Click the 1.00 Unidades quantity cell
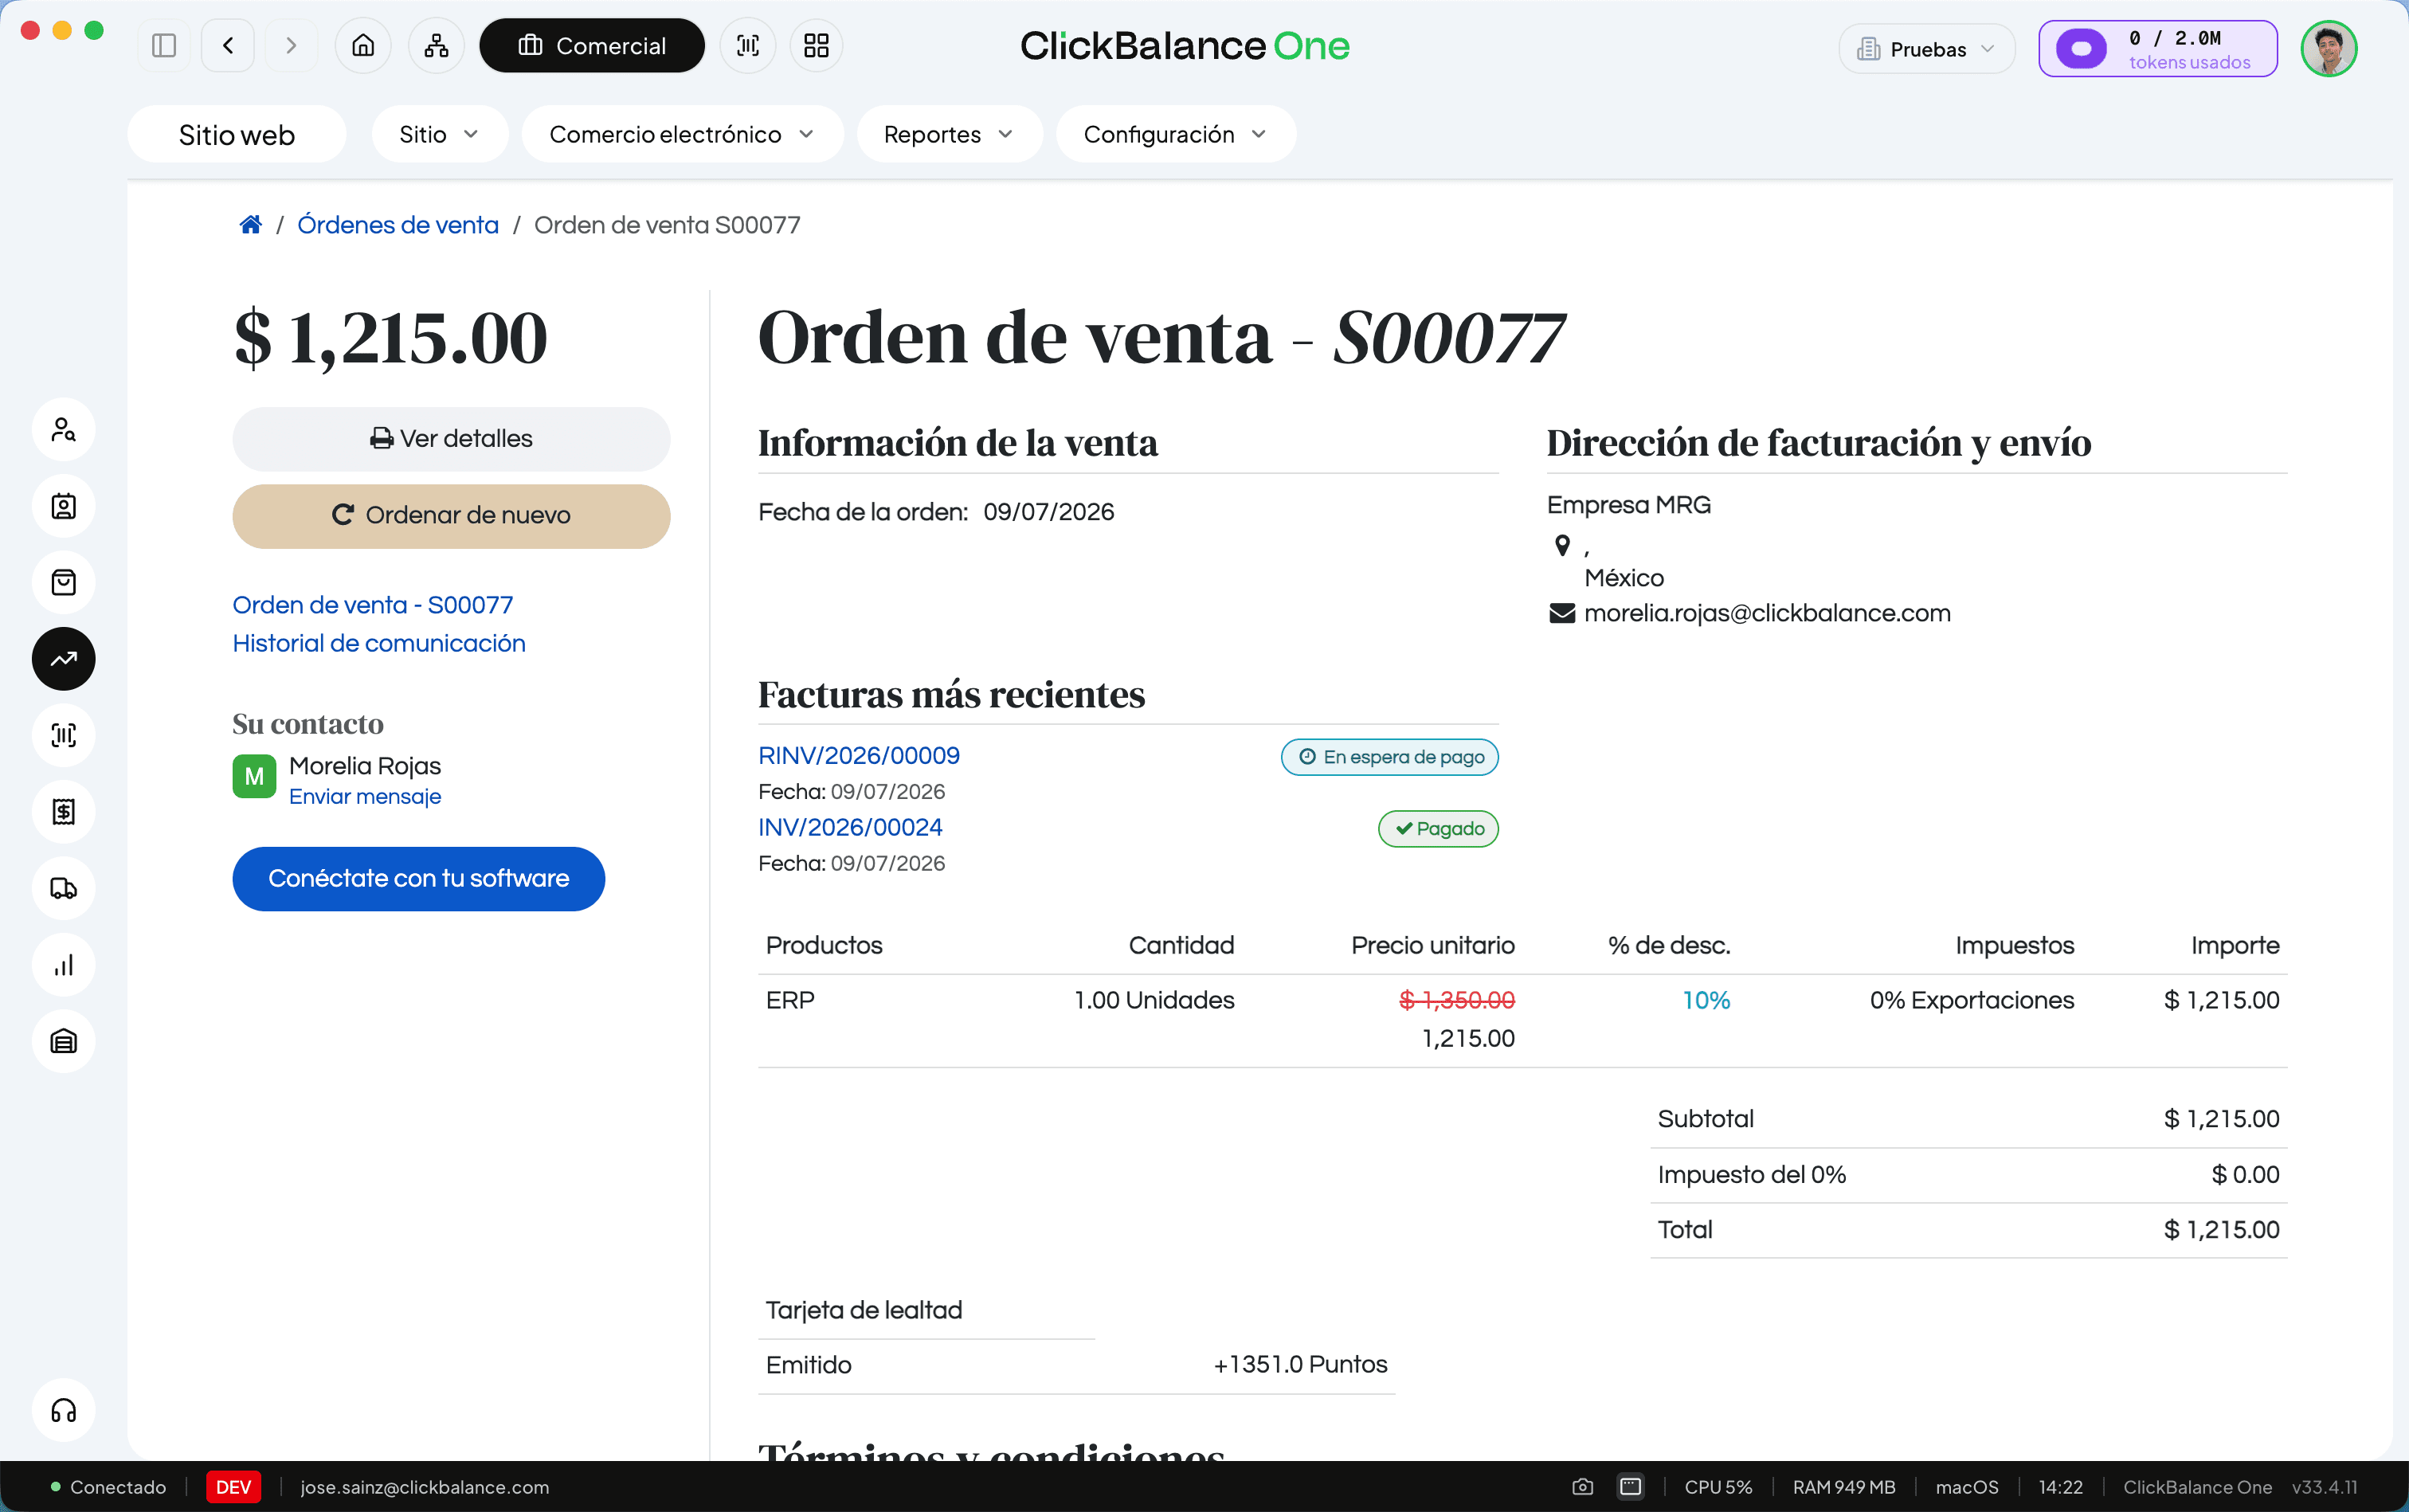This screenshot has height=1512, width=2409. (x=1154, y=1000)
